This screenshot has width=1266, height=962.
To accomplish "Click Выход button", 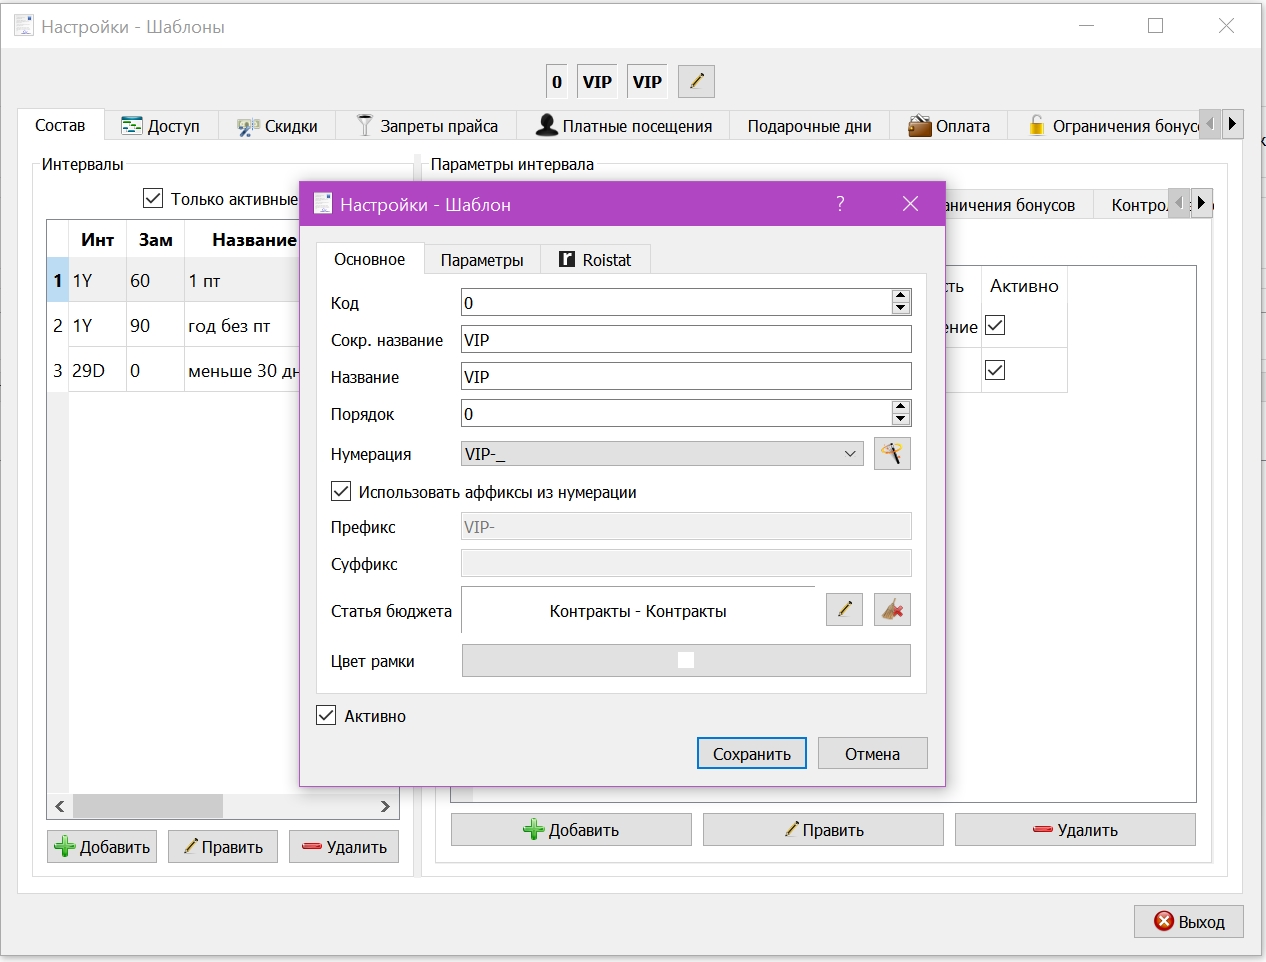I will (1188, 921).
